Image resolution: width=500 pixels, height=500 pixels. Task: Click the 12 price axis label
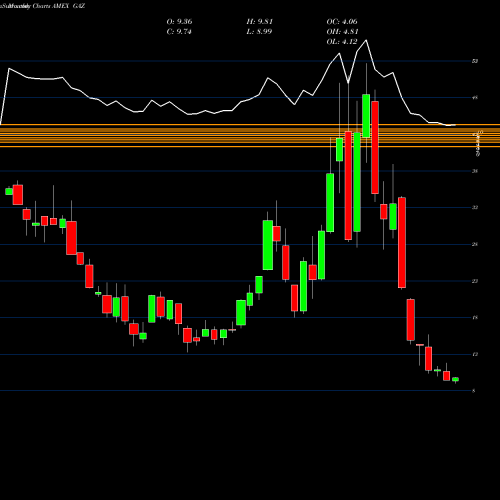pyautogui.click(x=475, y=354)
